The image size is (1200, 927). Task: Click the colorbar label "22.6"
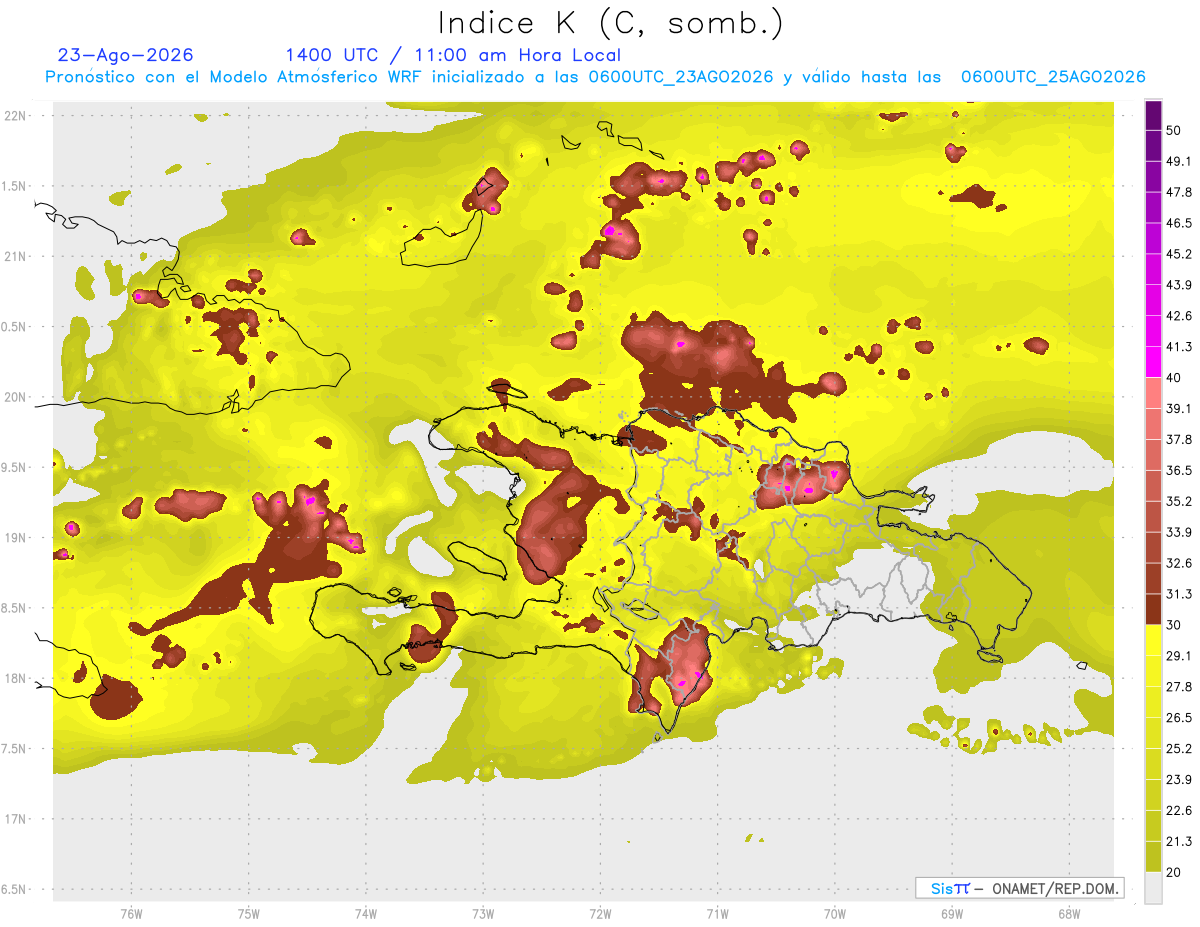[1178, 810]
